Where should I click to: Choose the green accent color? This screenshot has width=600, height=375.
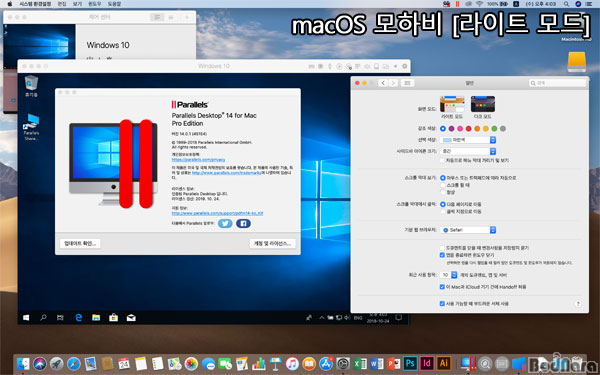click(x=494, y=129)
